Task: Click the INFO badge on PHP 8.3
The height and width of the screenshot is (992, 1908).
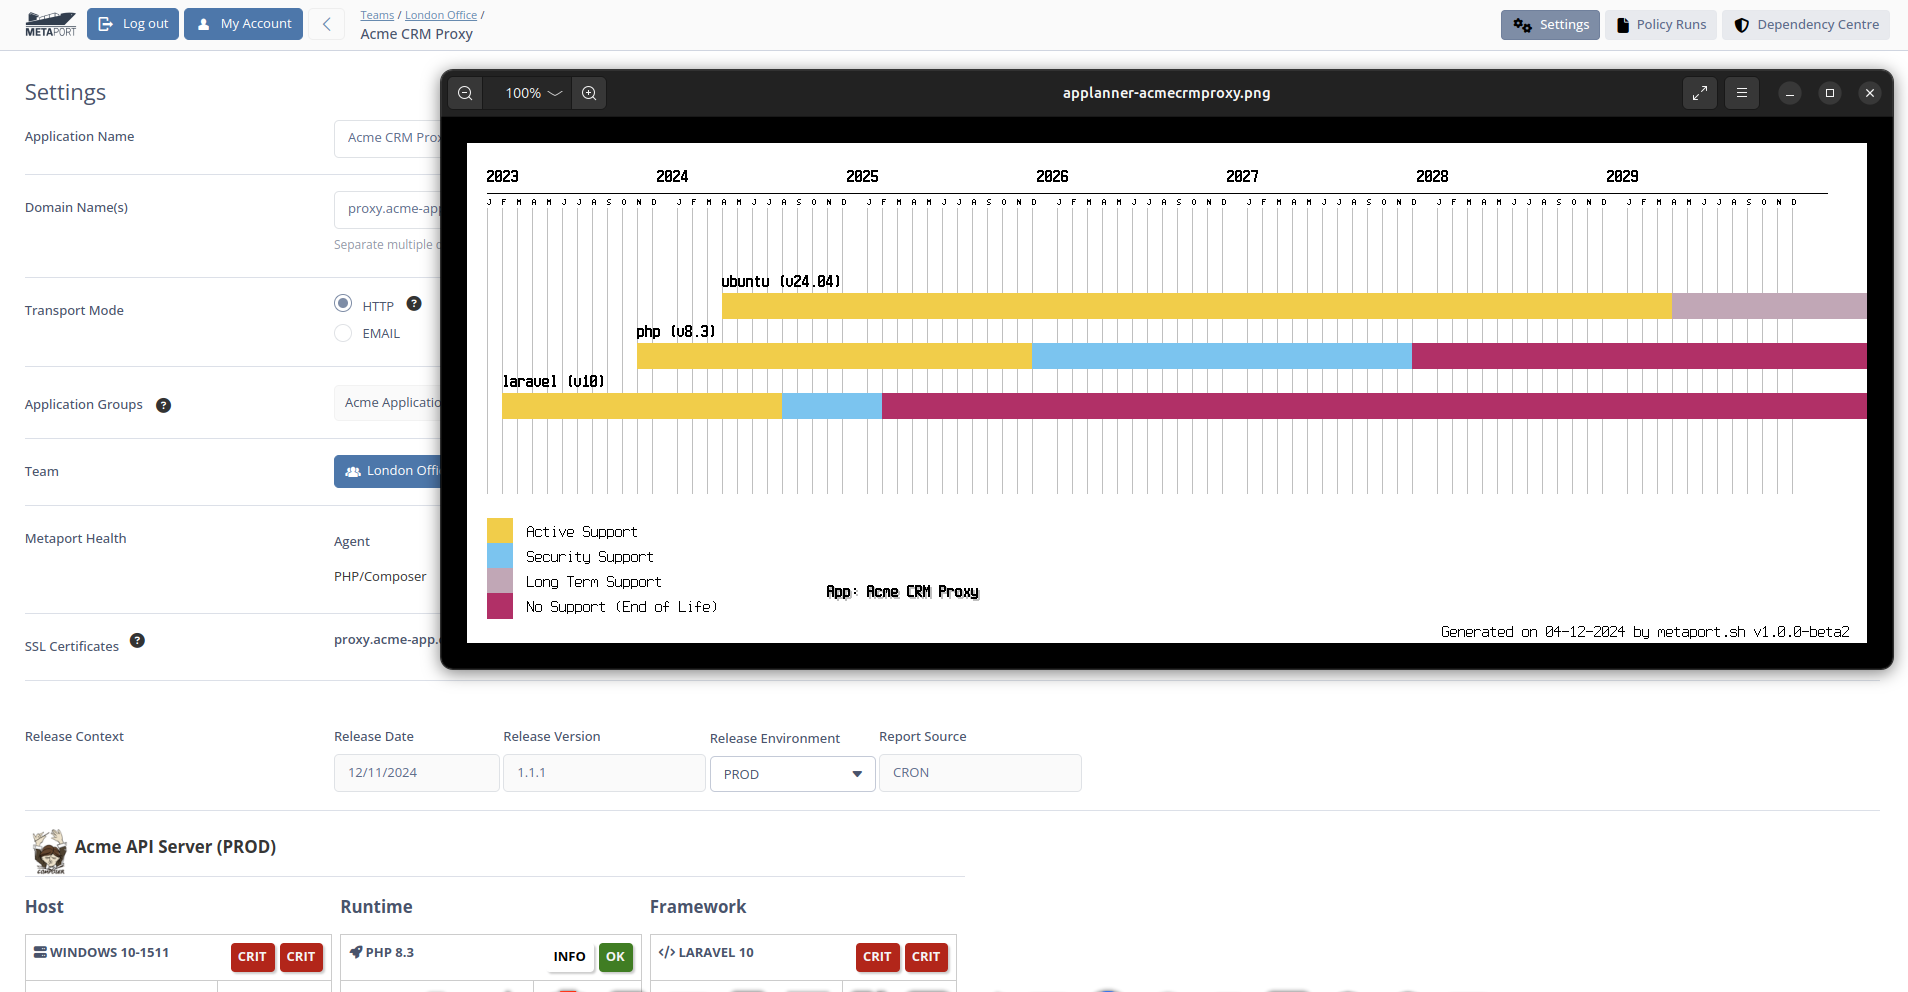Action: pos(569,957)
